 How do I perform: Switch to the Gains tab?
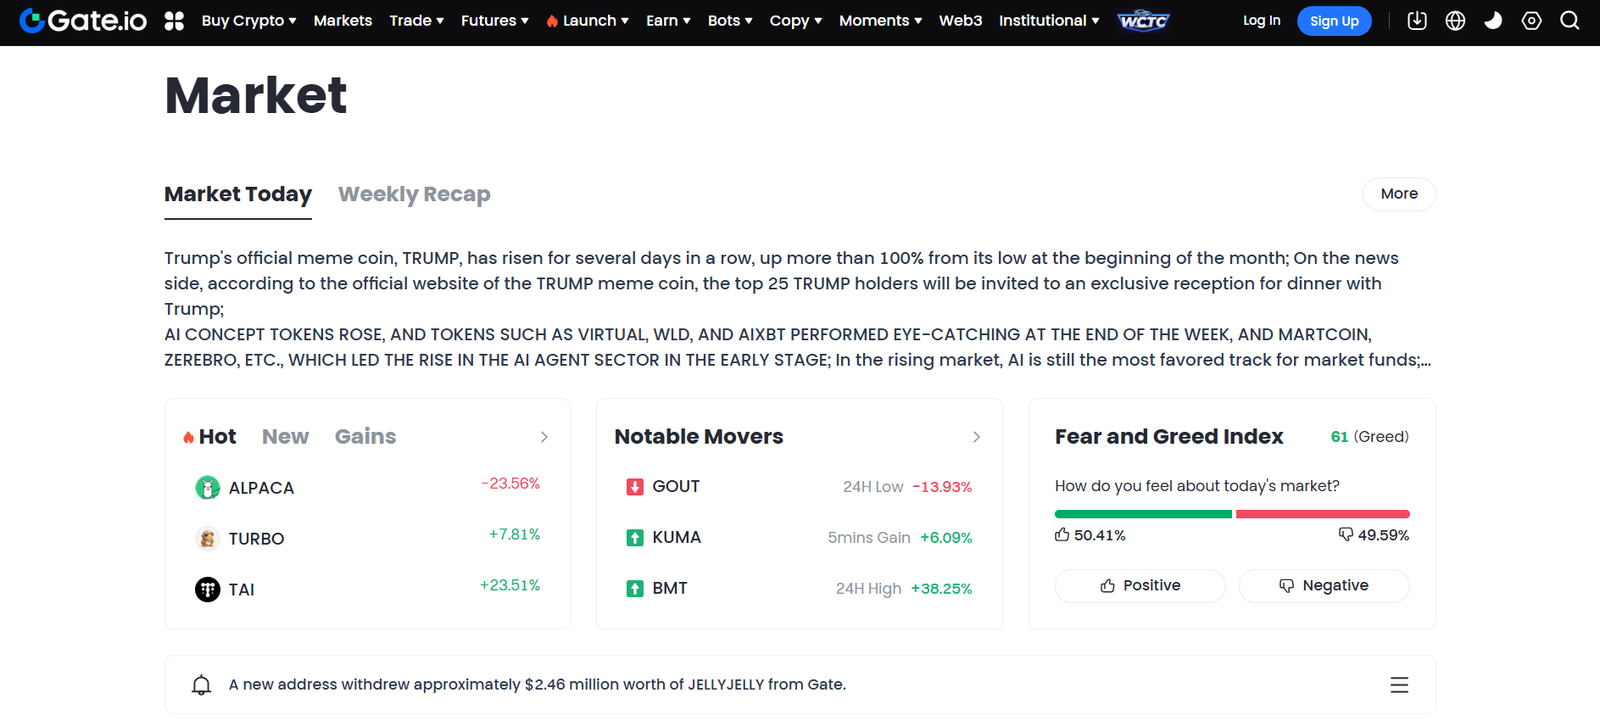(x=365, y=437)
